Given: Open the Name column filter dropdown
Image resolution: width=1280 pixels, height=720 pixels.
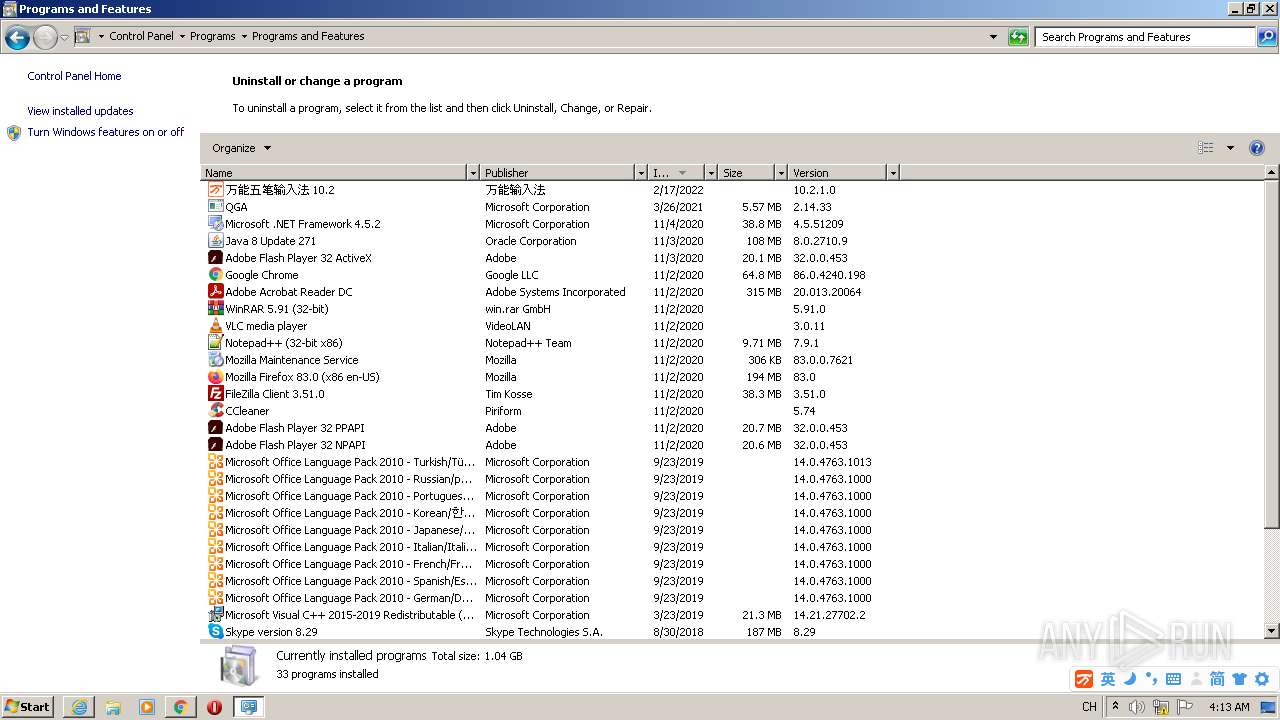Looking at the screenshot, I should 473,173.
